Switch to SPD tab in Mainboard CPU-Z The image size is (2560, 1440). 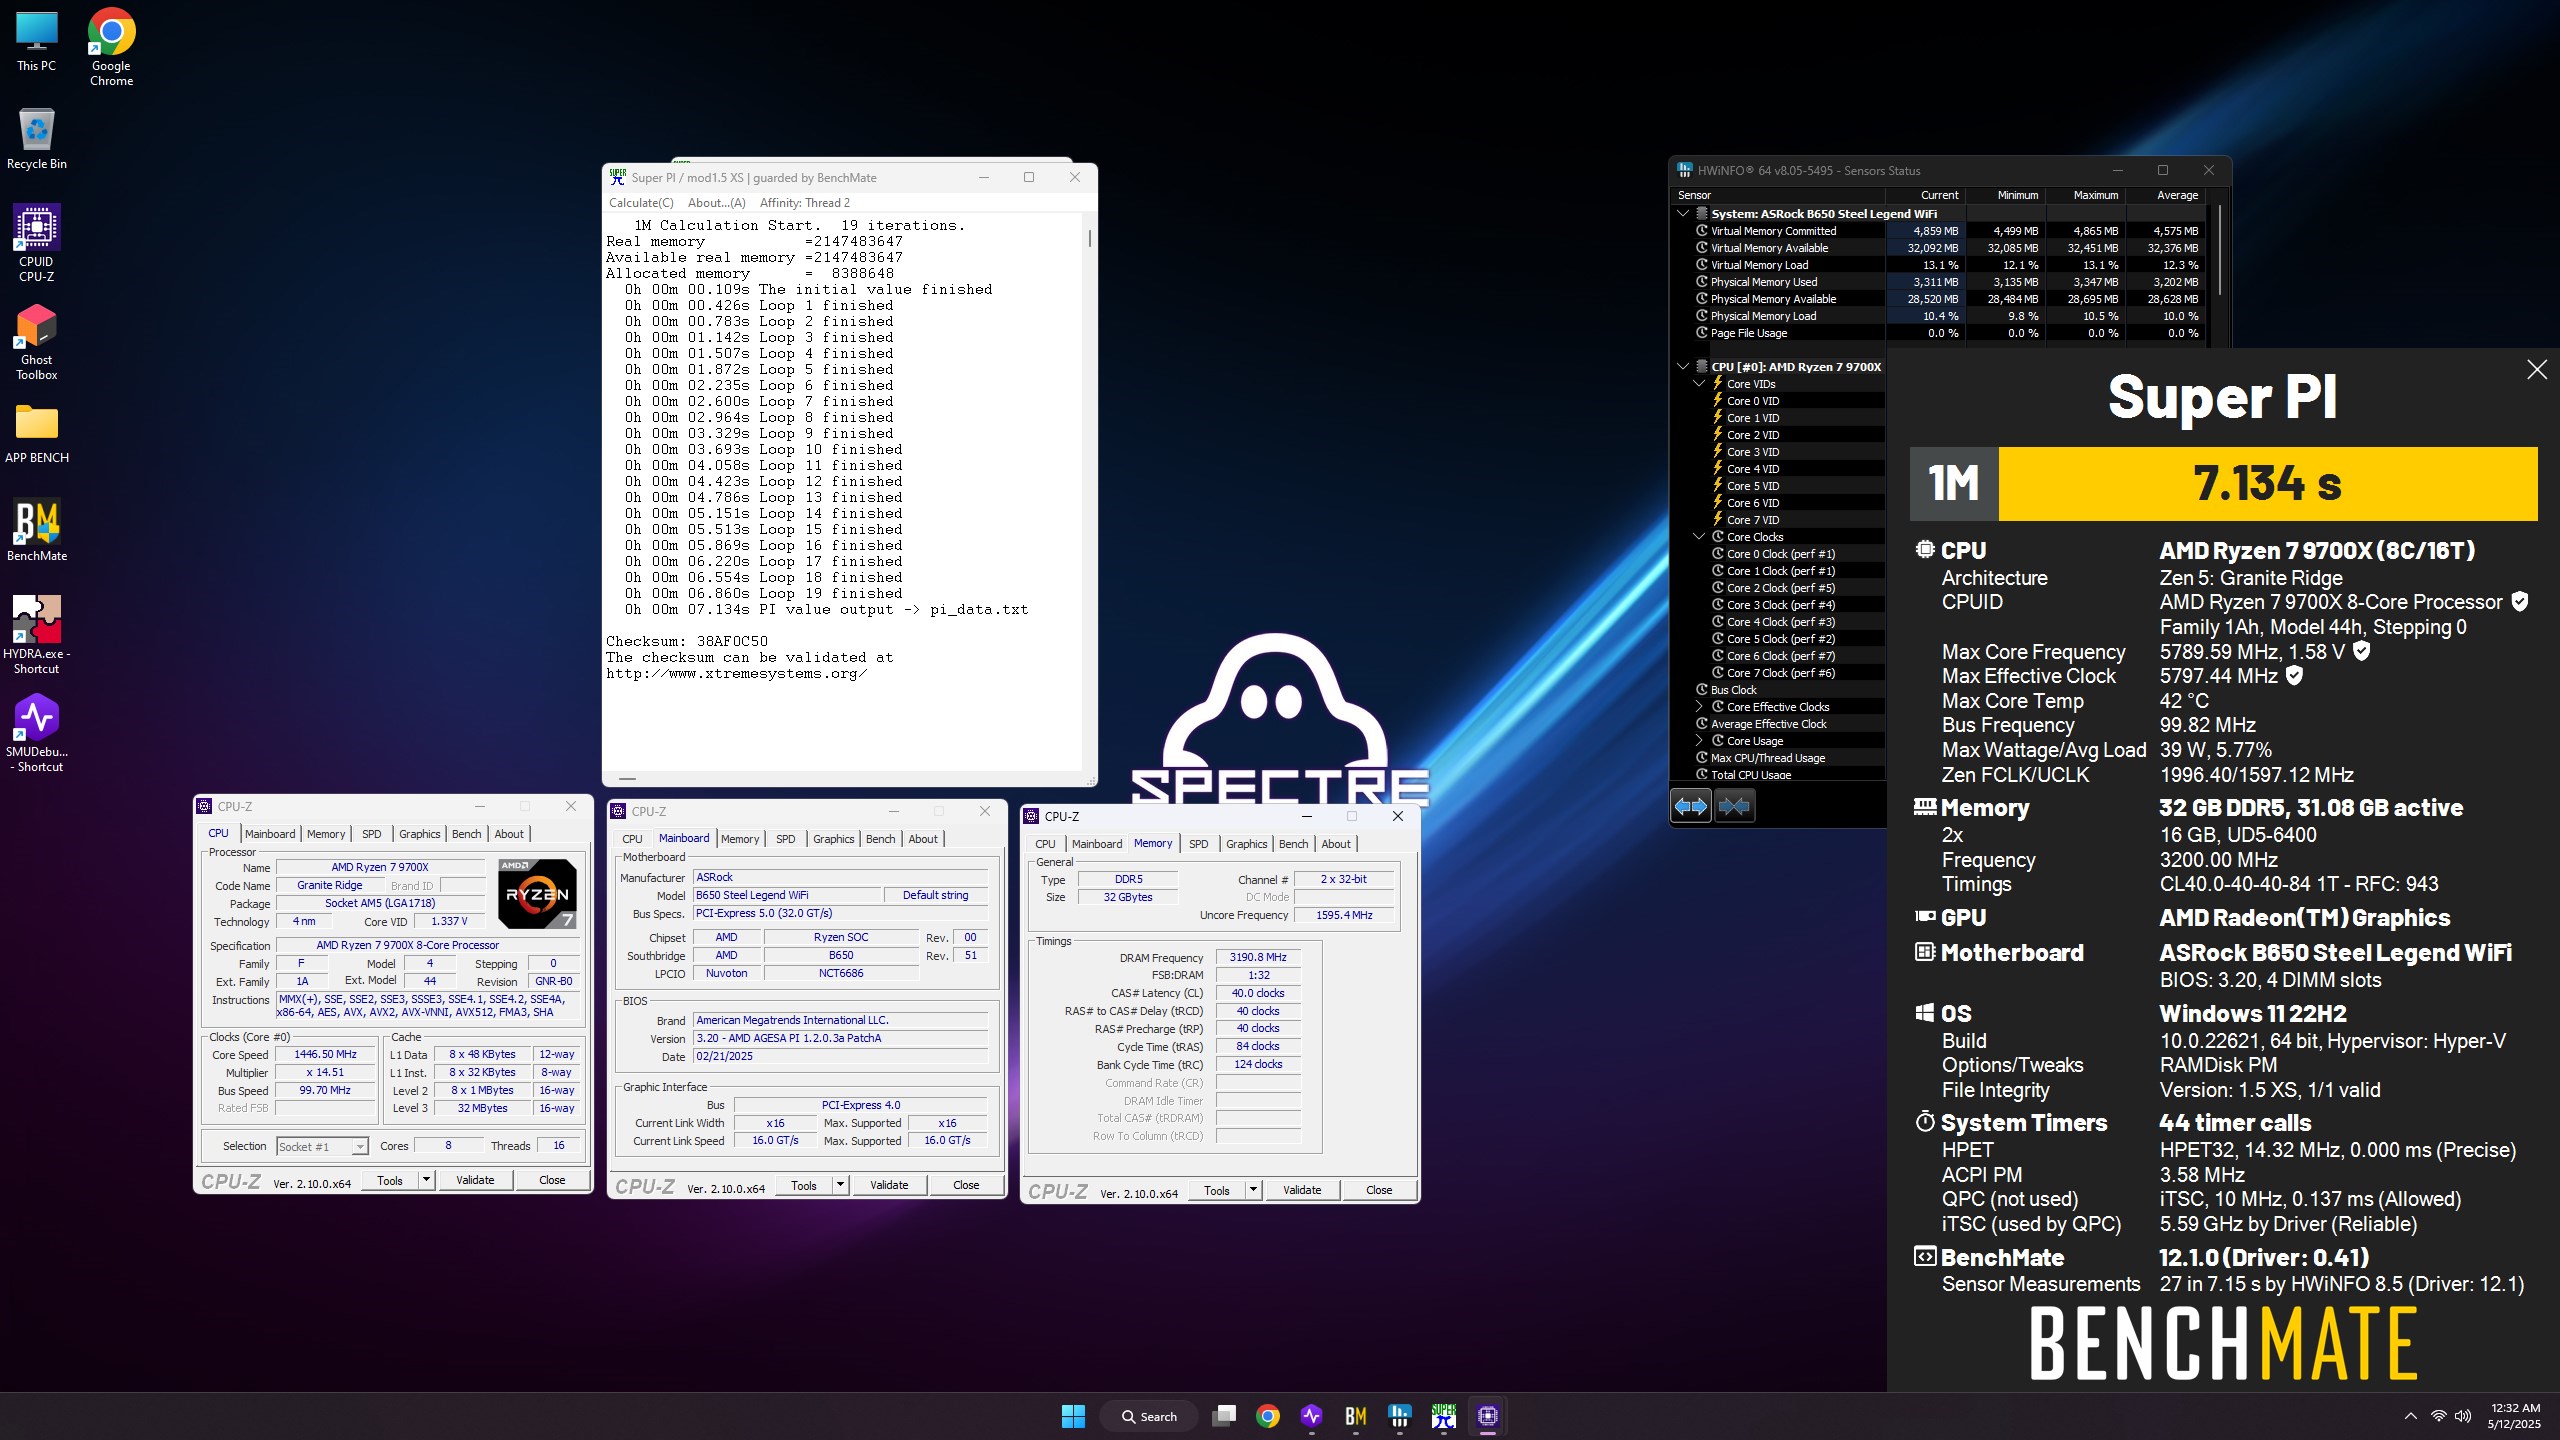pos(786,839)
